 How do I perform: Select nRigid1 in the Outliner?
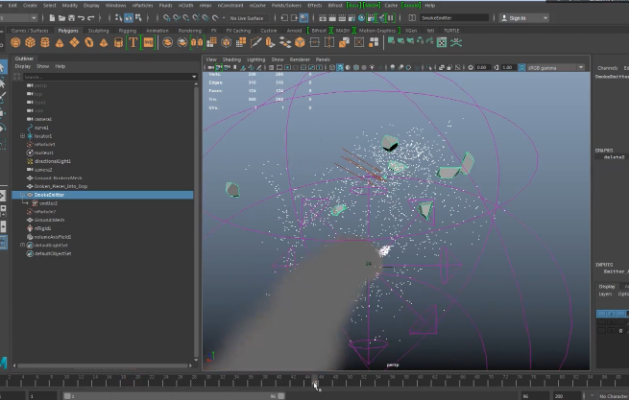click(x=42, y=228)
